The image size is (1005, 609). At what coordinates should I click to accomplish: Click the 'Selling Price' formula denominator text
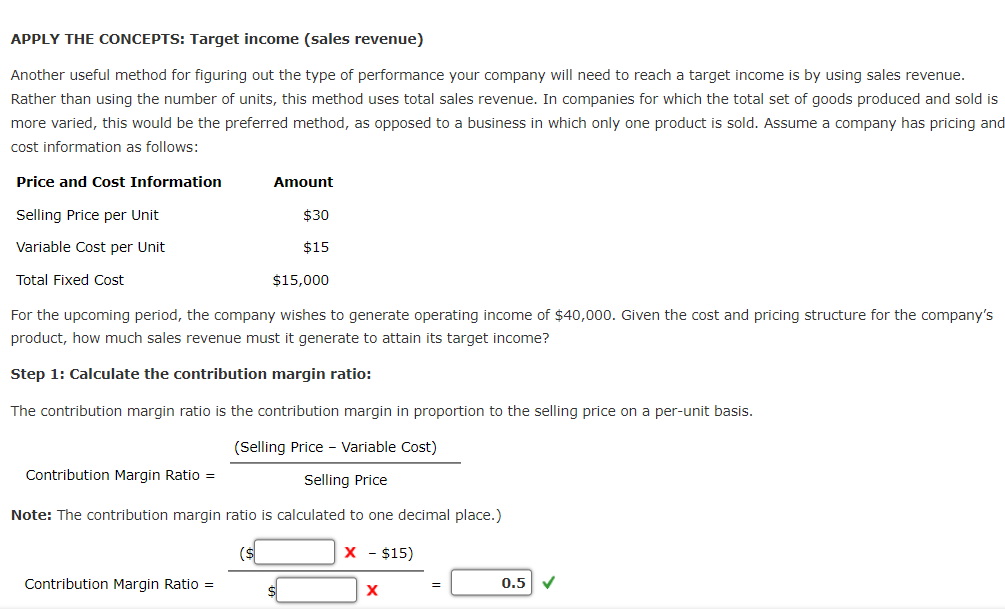[x=345, y=480]
